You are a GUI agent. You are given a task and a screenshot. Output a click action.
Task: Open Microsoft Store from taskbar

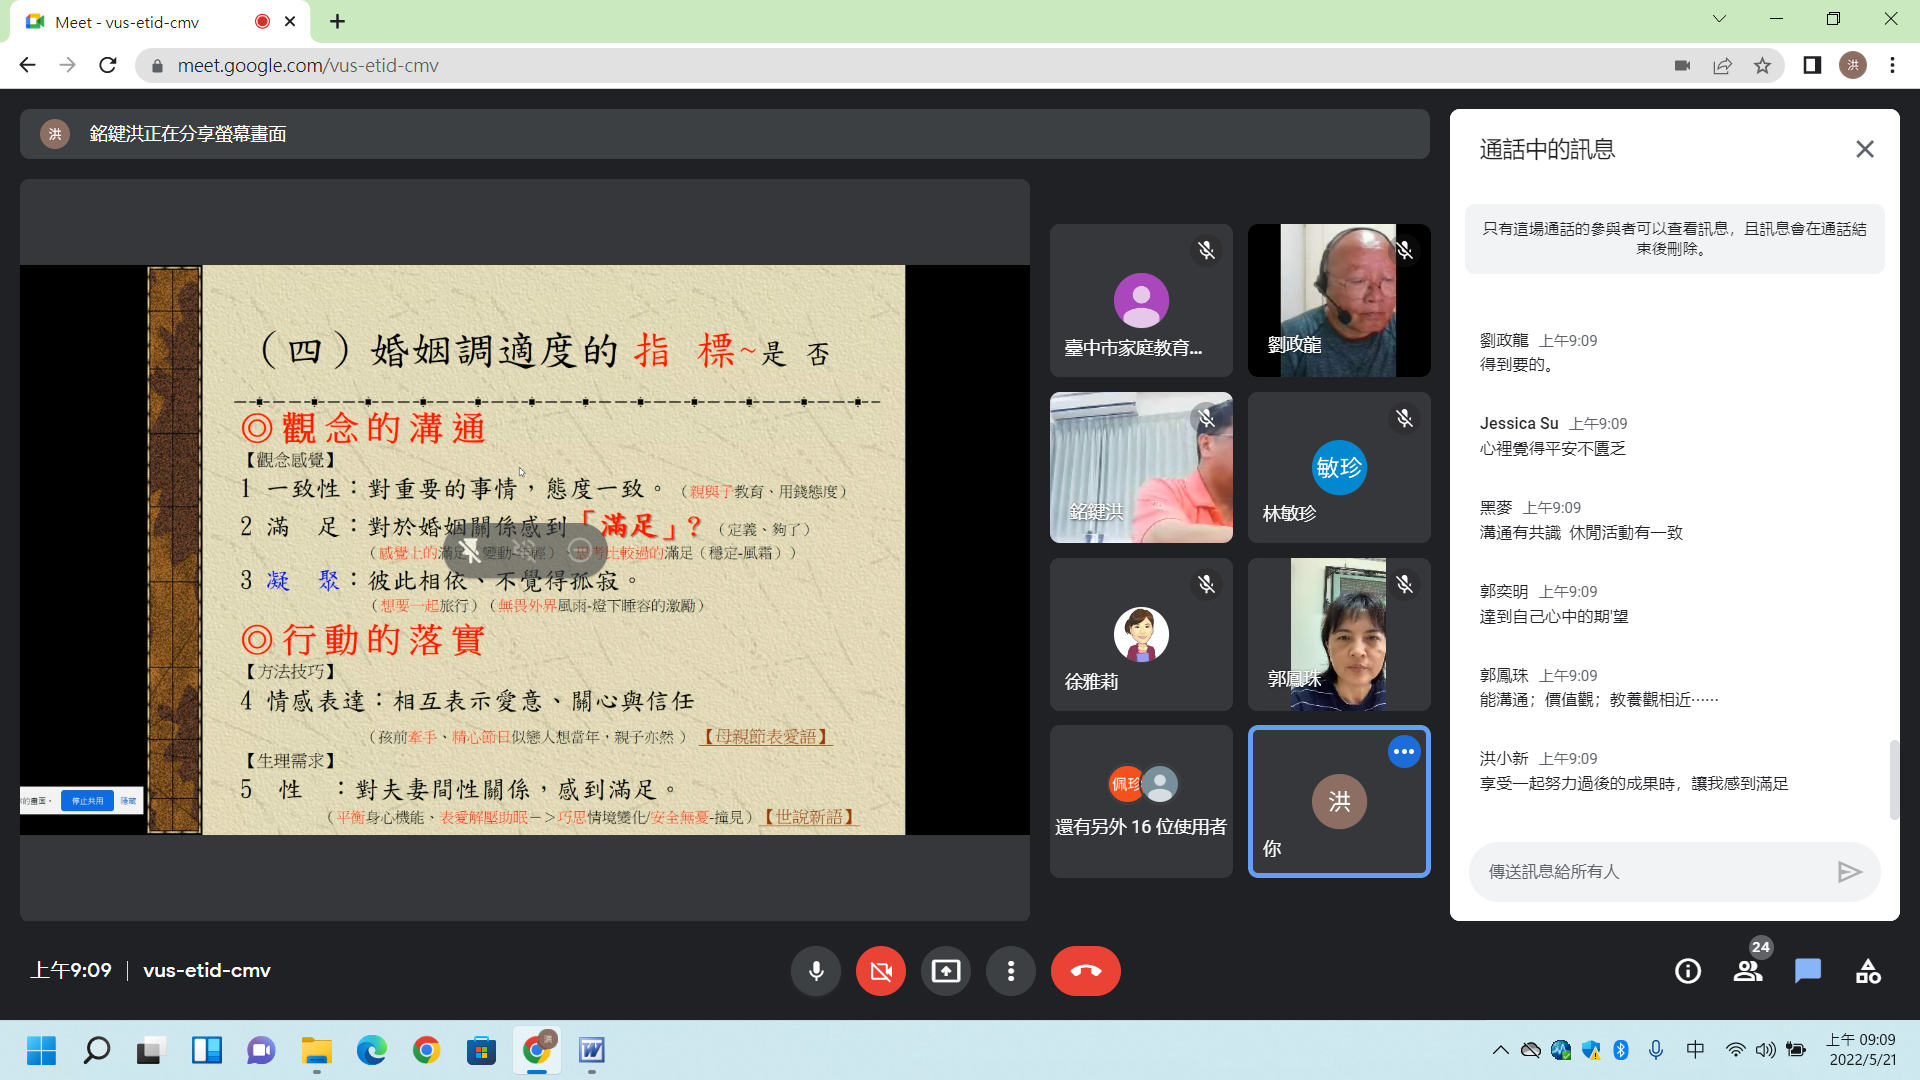481,1050
